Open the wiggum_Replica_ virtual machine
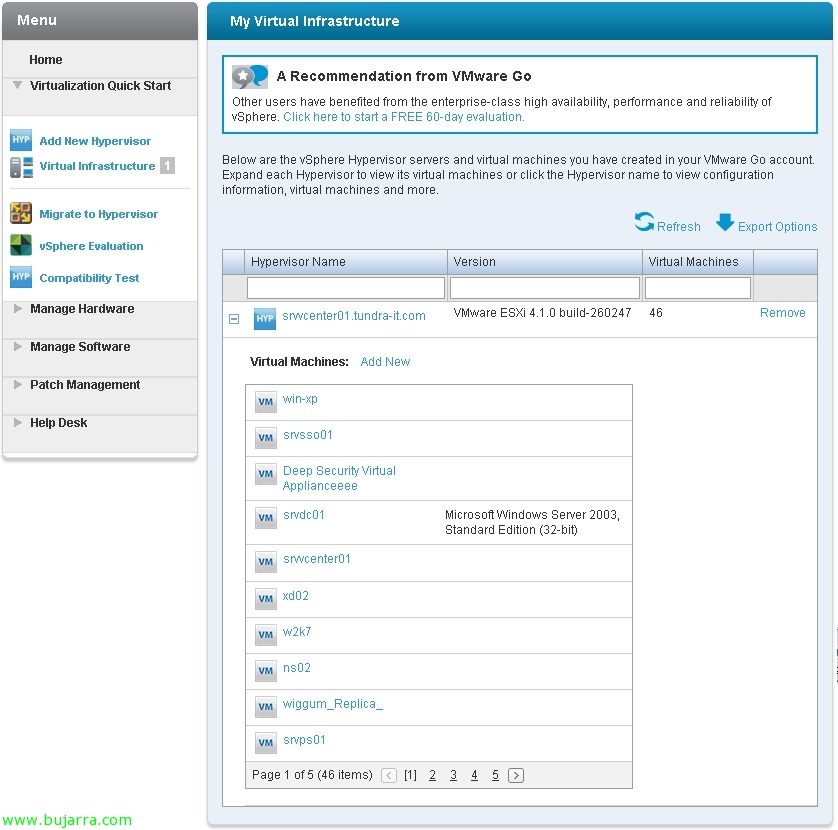 [332, 704]
